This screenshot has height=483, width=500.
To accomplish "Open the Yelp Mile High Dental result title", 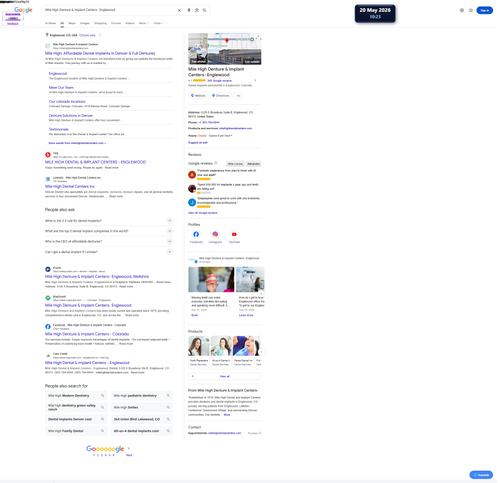I will [95, 162].
